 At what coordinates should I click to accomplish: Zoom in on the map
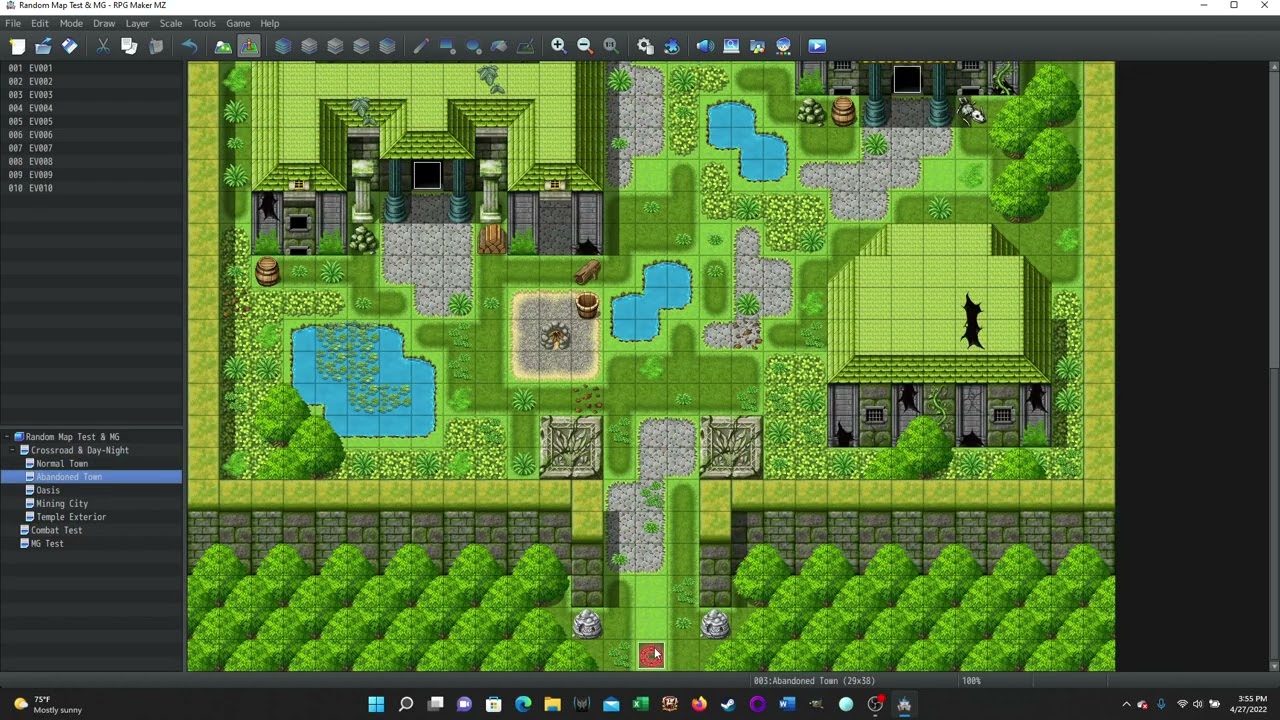pyautogui.click(x=559, y=46)
